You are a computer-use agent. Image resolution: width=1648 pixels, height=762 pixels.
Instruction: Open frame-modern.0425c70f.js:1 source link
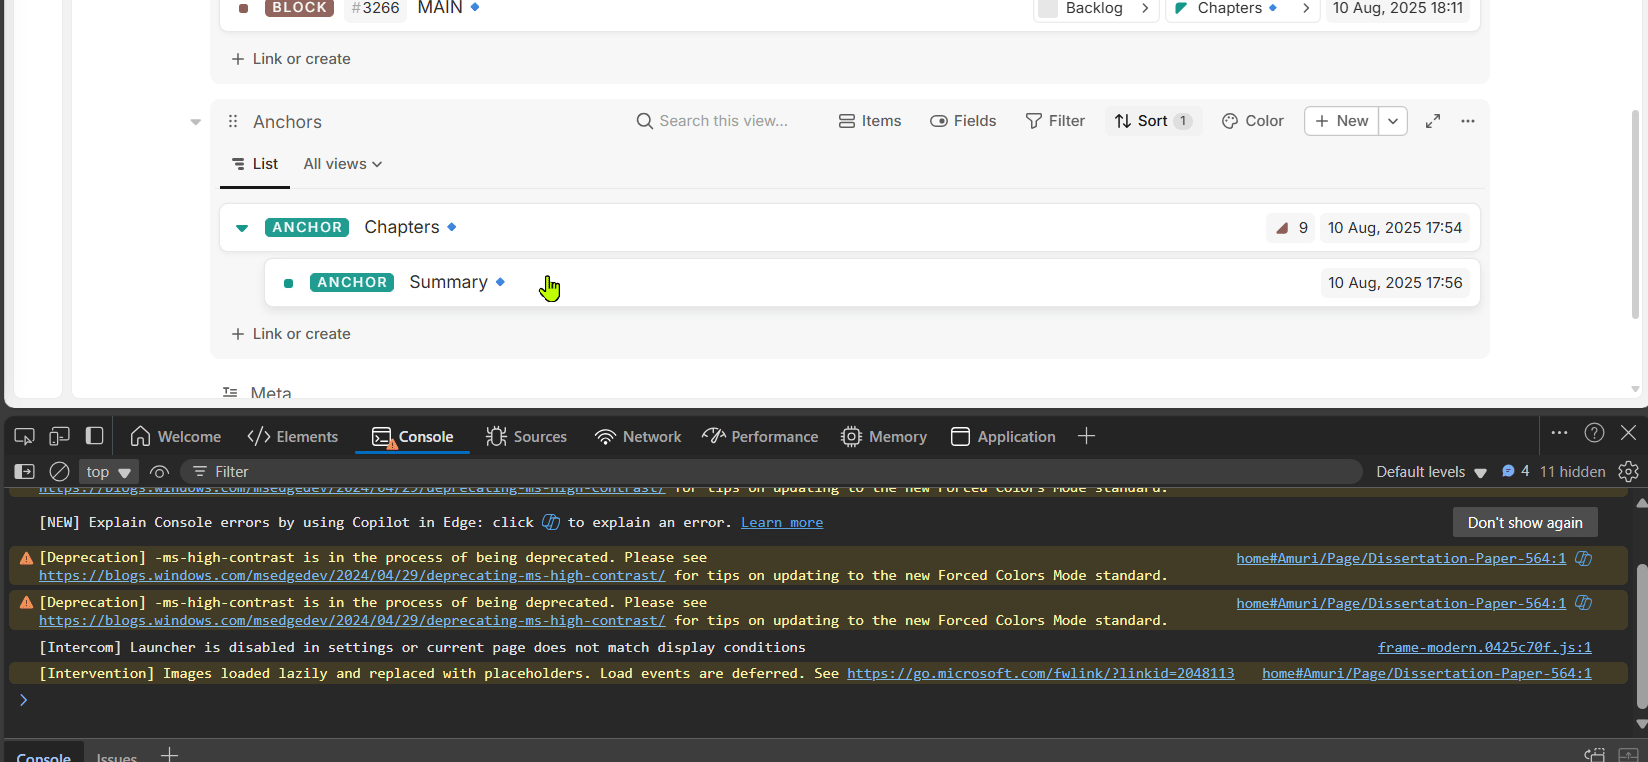point(1485,647)
